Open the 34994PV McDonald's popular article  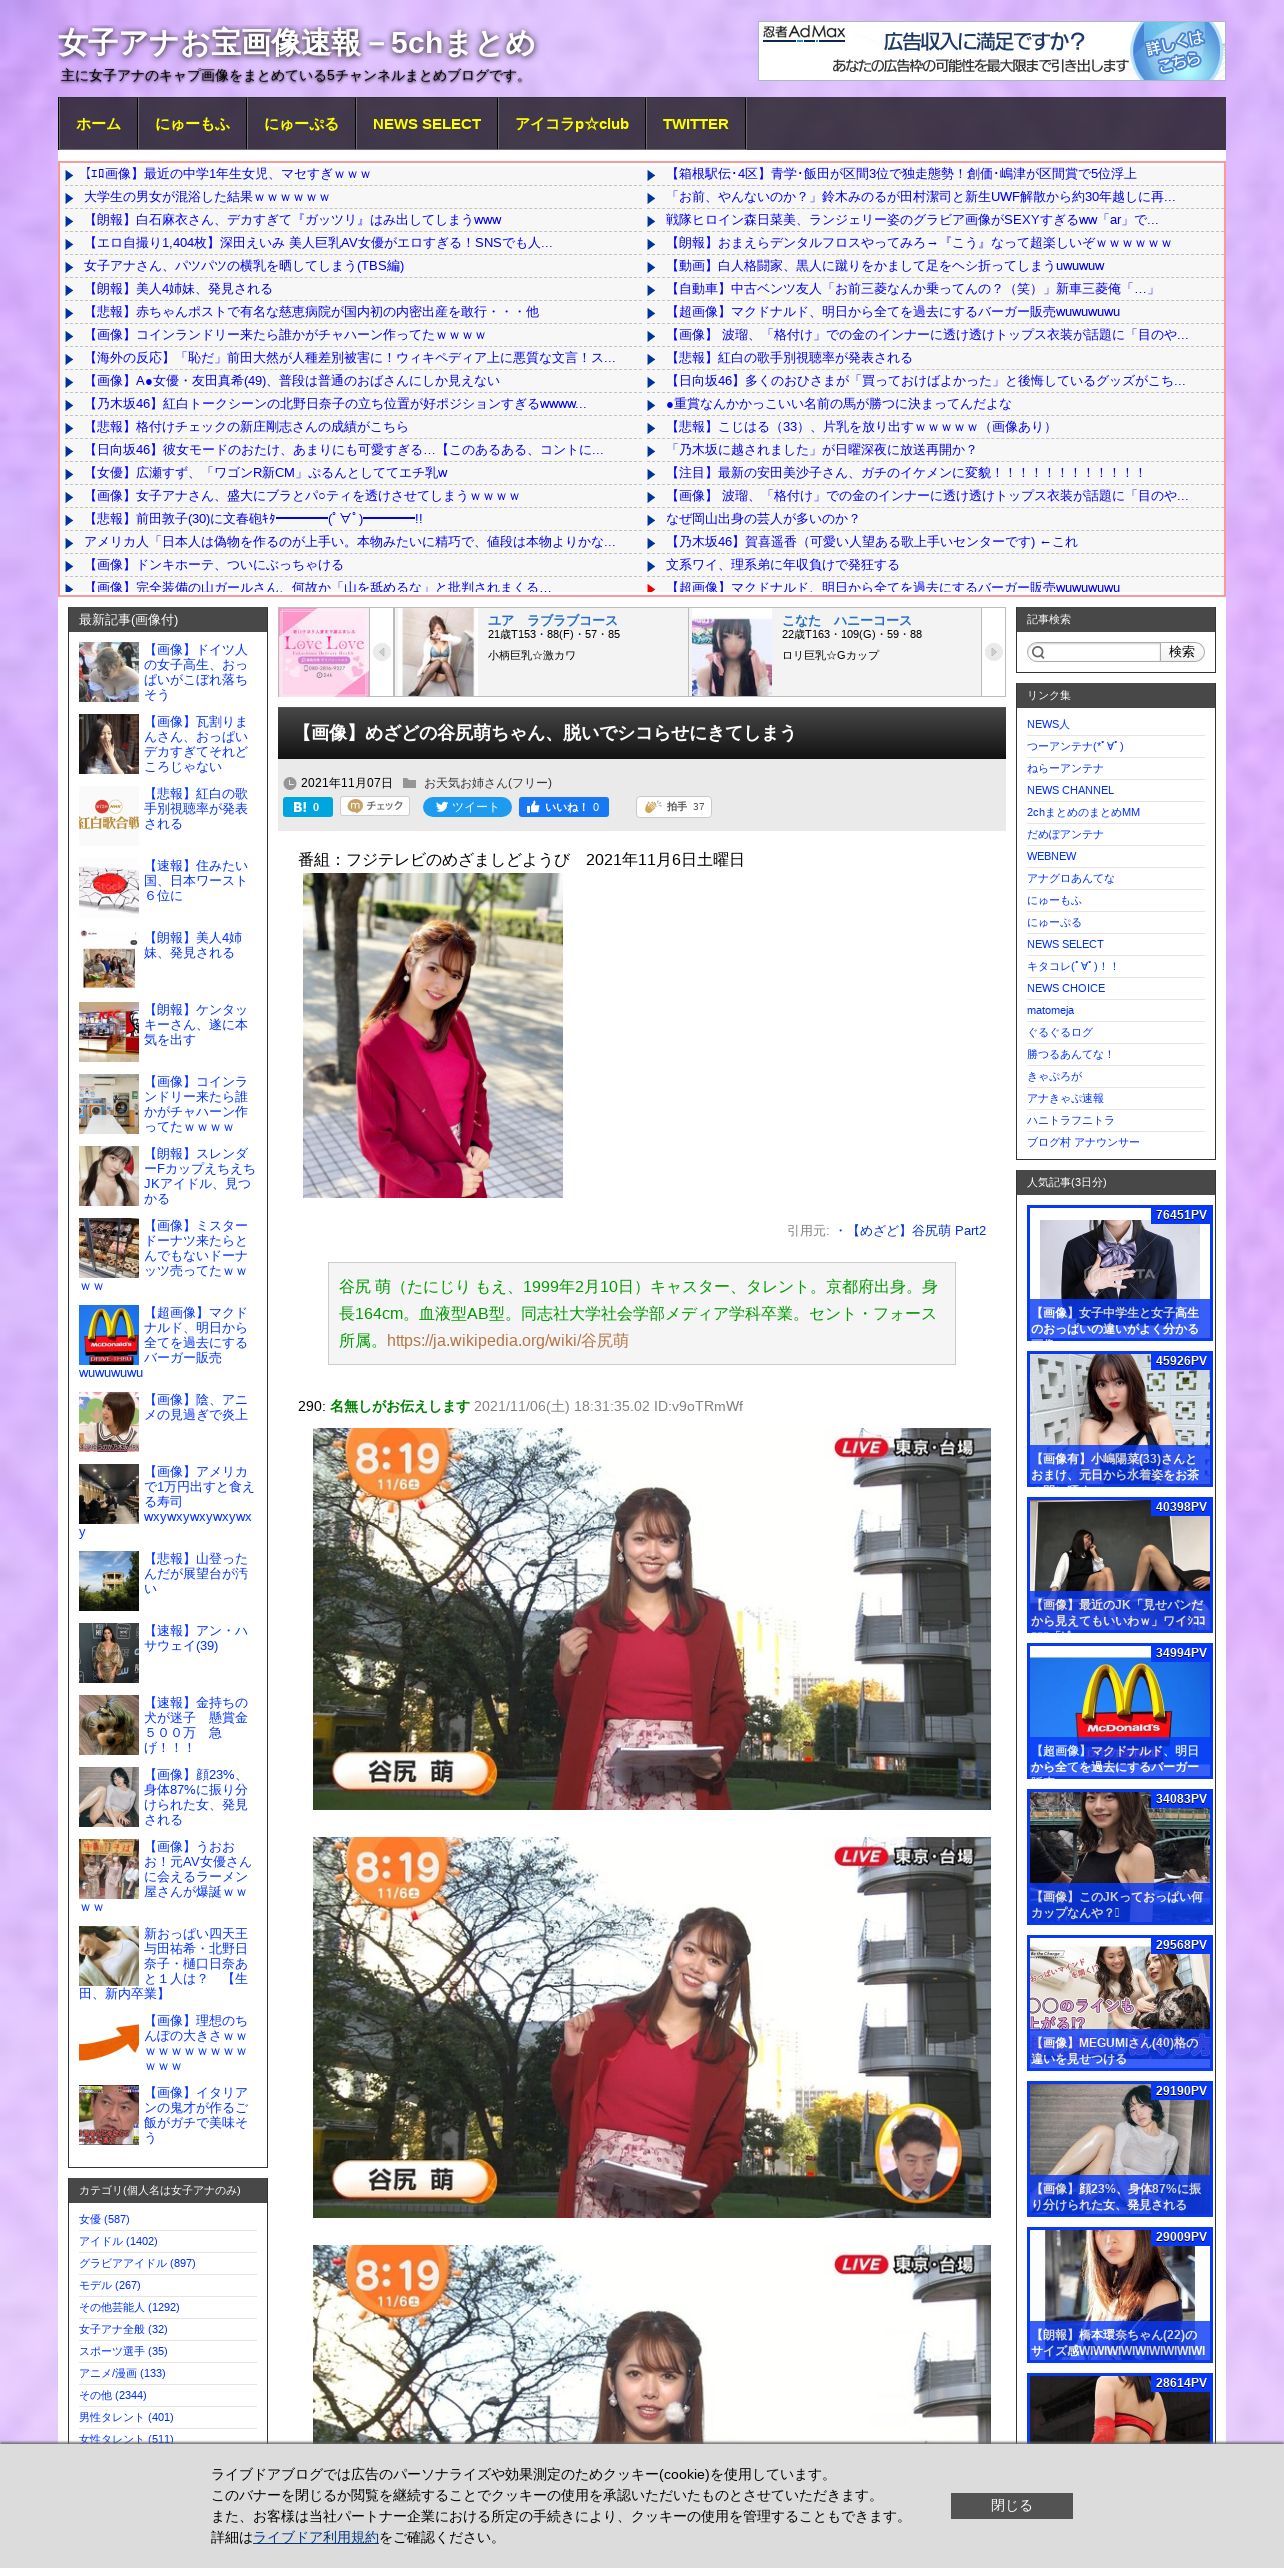tap(1119, 1710)
